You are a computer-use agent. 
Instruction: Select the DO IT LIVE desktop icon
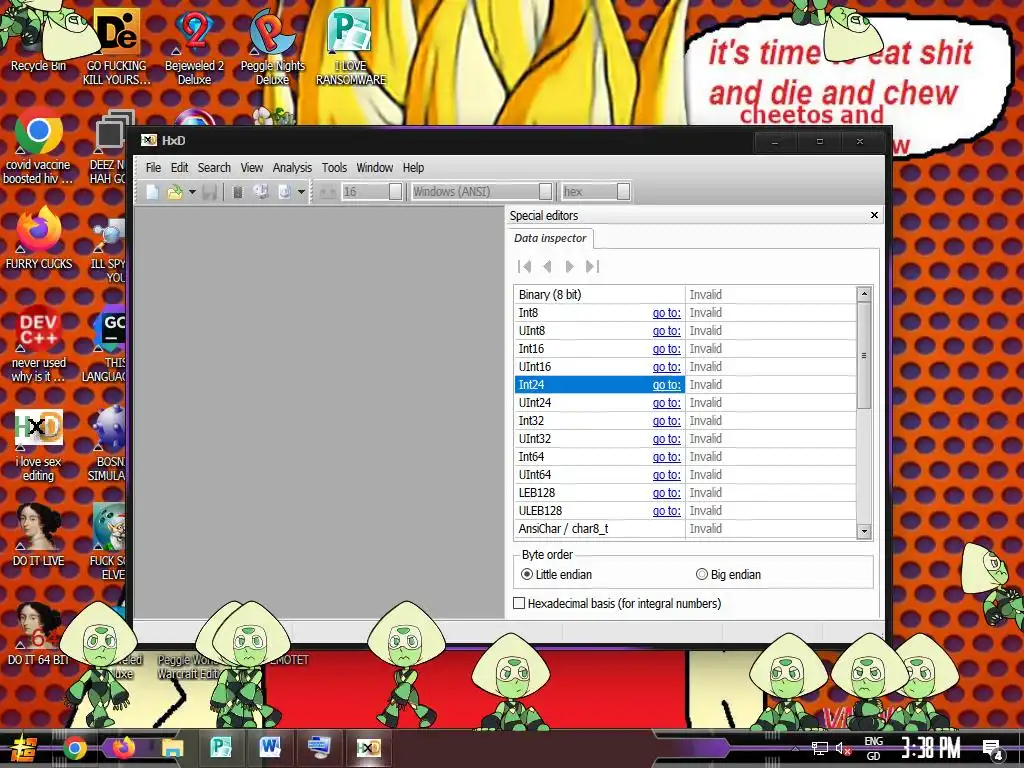tap(38, 536)
